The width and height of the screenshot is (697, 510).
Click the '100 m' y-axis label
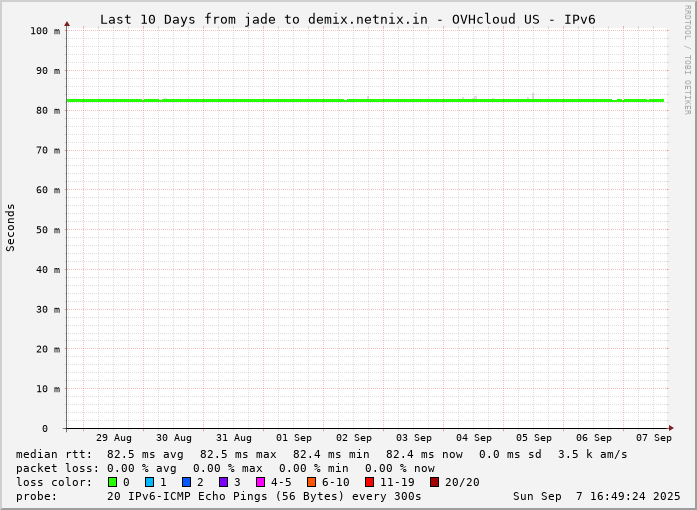pyautogui.click(x=45, y=31)
